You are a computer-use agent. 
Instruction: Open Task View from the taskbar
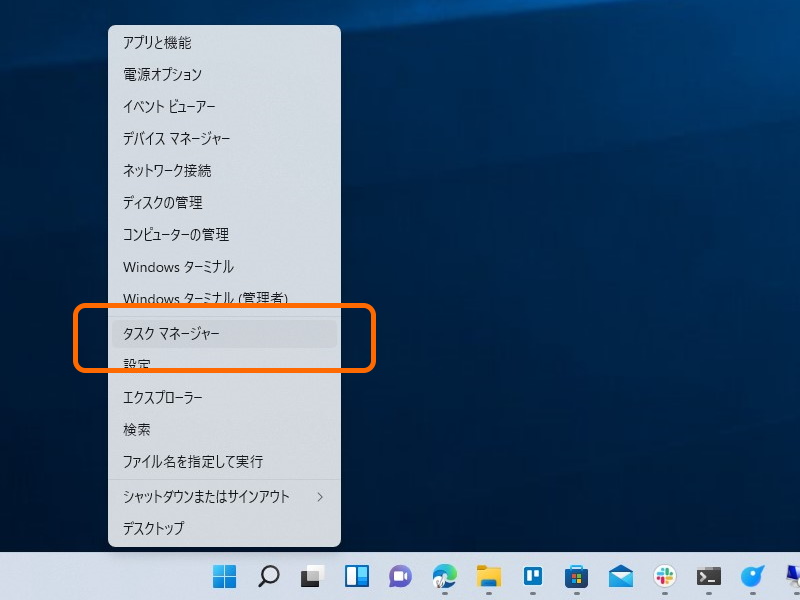tap(312, 577)
